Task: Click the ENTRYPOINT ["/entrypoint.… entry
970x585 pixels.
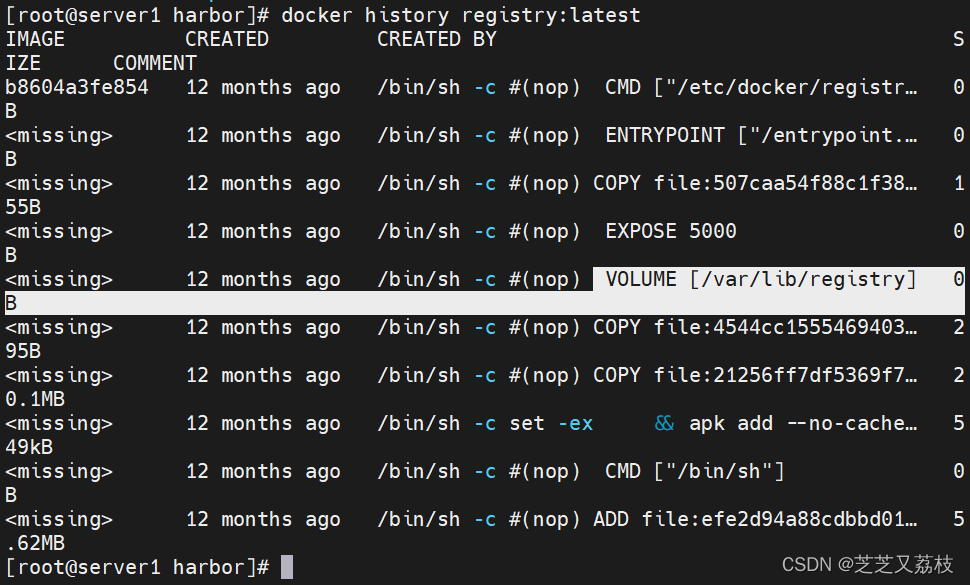Action: [x=761, y=135]
